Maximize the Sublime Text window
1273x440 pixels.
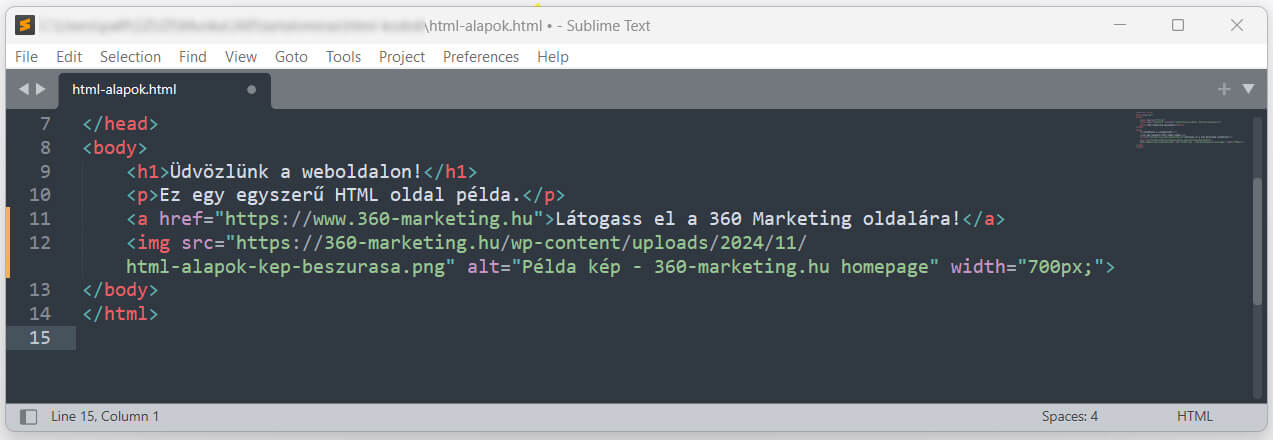pos(1178,26)
